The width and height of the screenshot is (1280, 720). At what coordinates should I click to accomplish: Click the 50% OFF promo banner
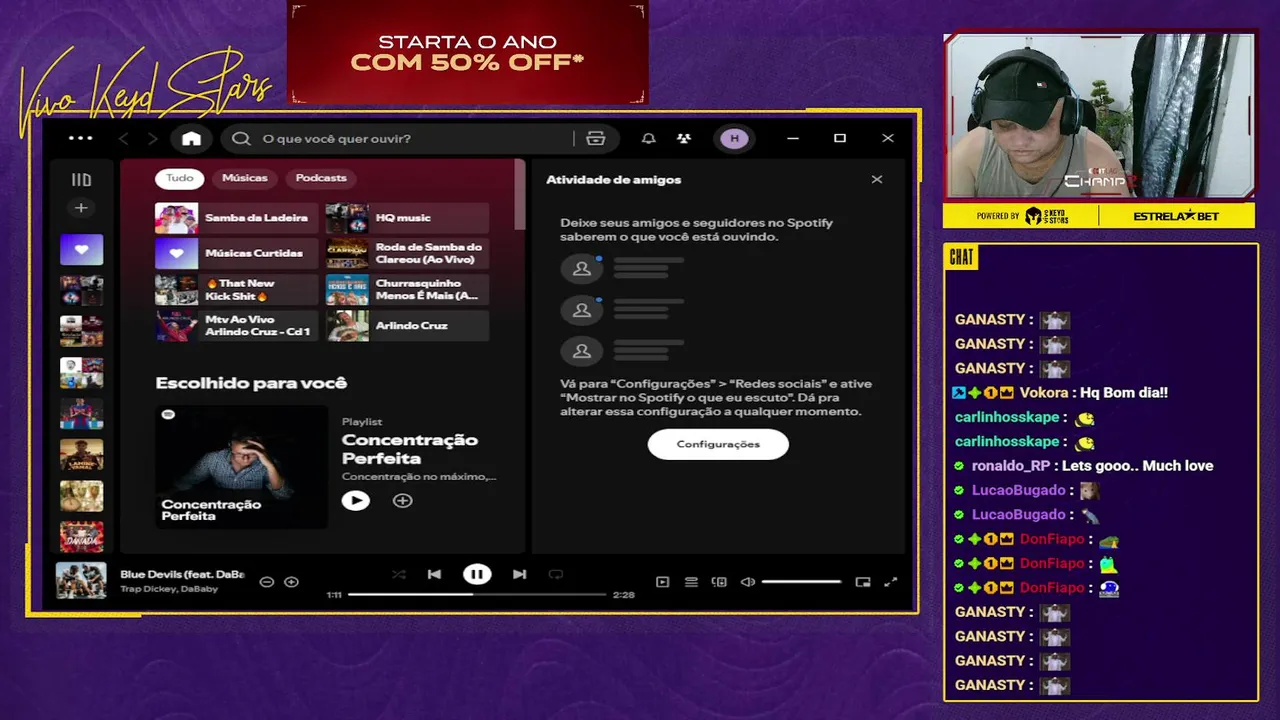pyautogui.click(x=467, y=52)
